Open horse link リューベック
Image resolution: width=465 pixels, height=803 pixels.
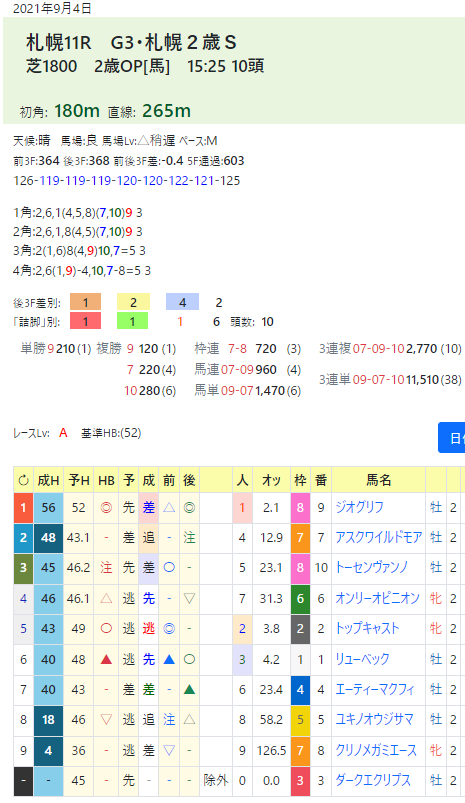(x=362, y=659)
